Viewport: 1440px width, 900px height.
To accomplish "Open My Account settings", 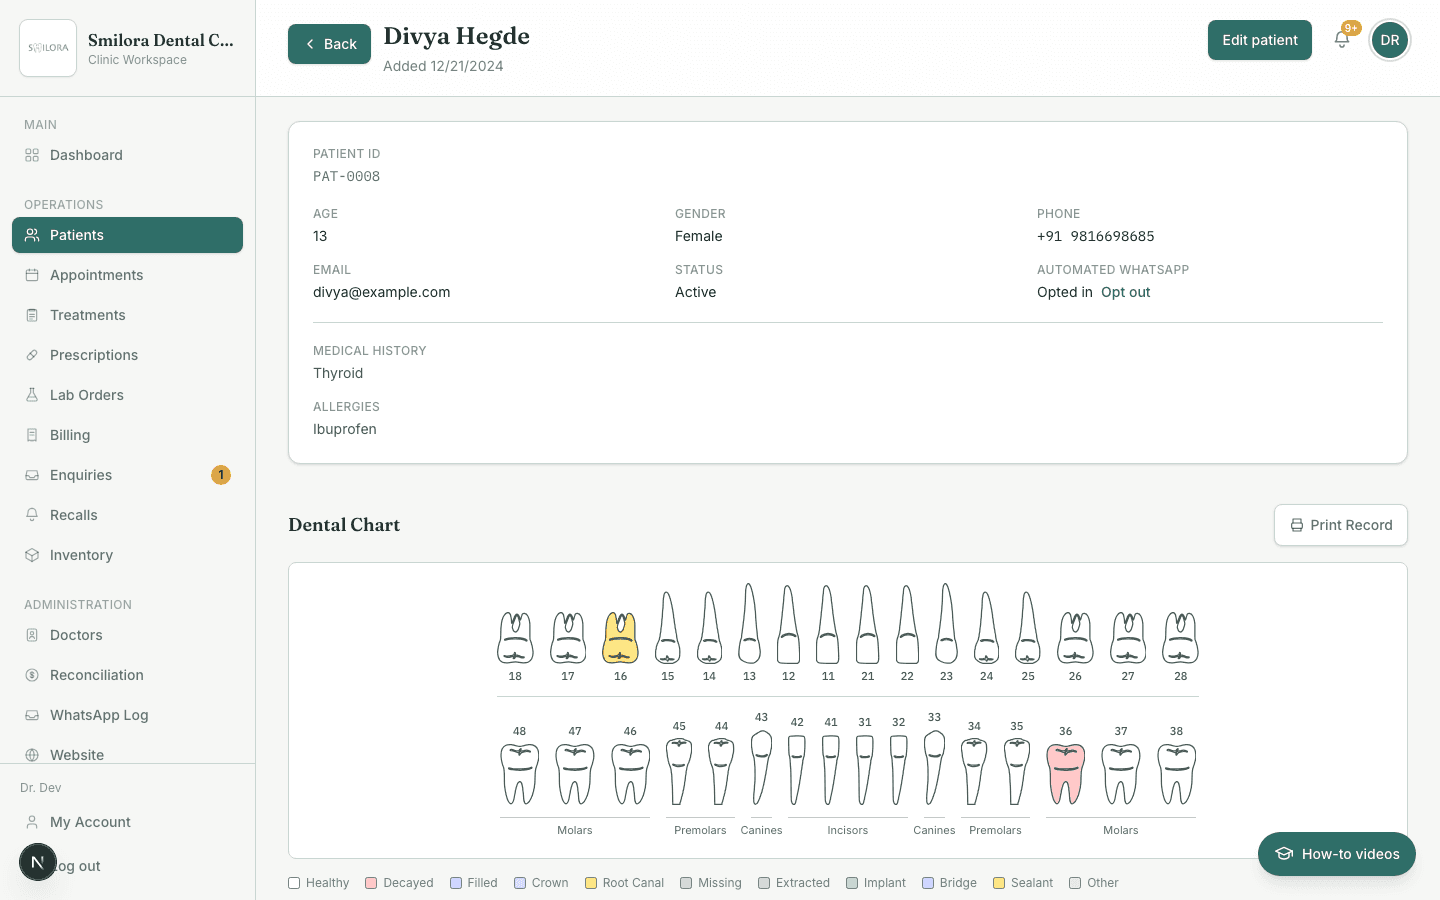I will click(127, 822).
